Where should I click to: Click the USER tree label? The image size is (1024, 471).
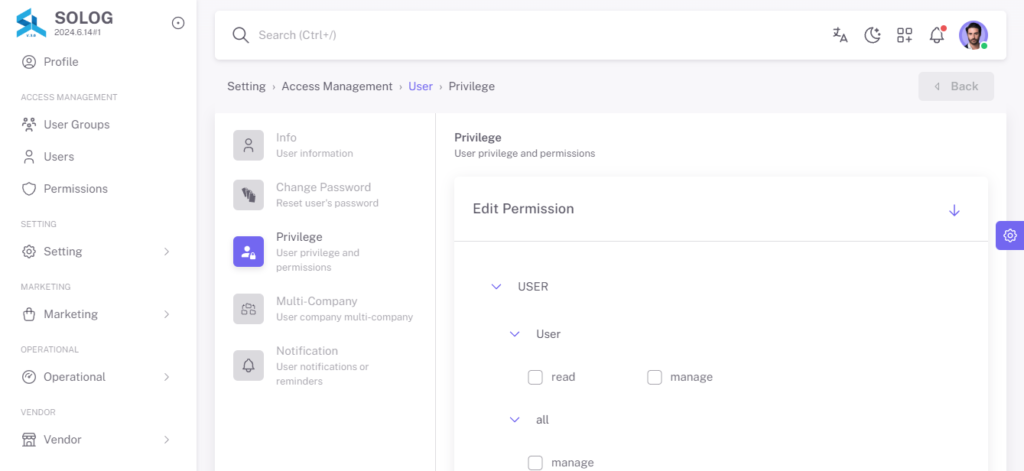pos(533,287)
